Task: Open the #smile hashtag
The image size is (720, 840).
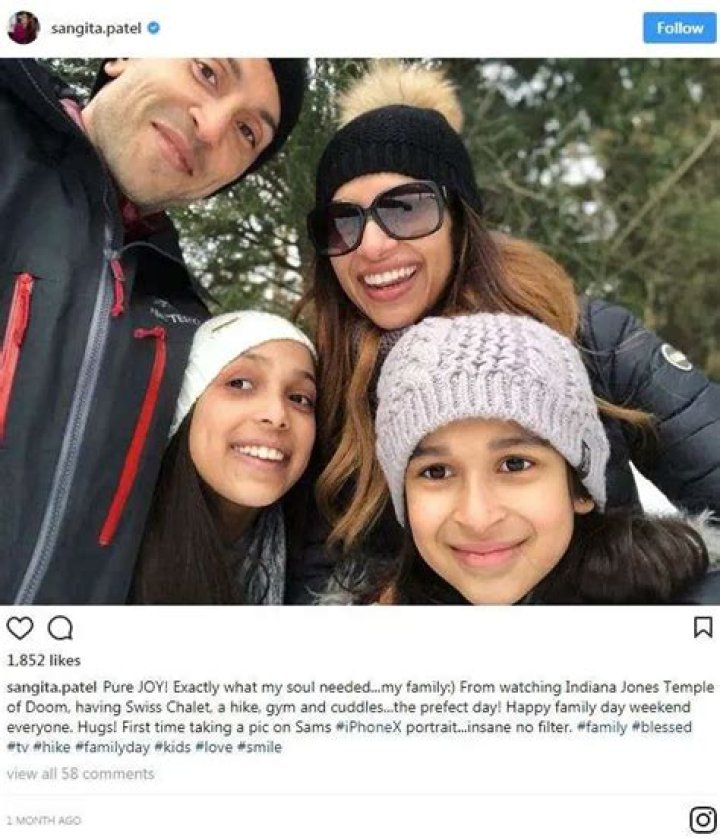Action: [x=259, y=747]
